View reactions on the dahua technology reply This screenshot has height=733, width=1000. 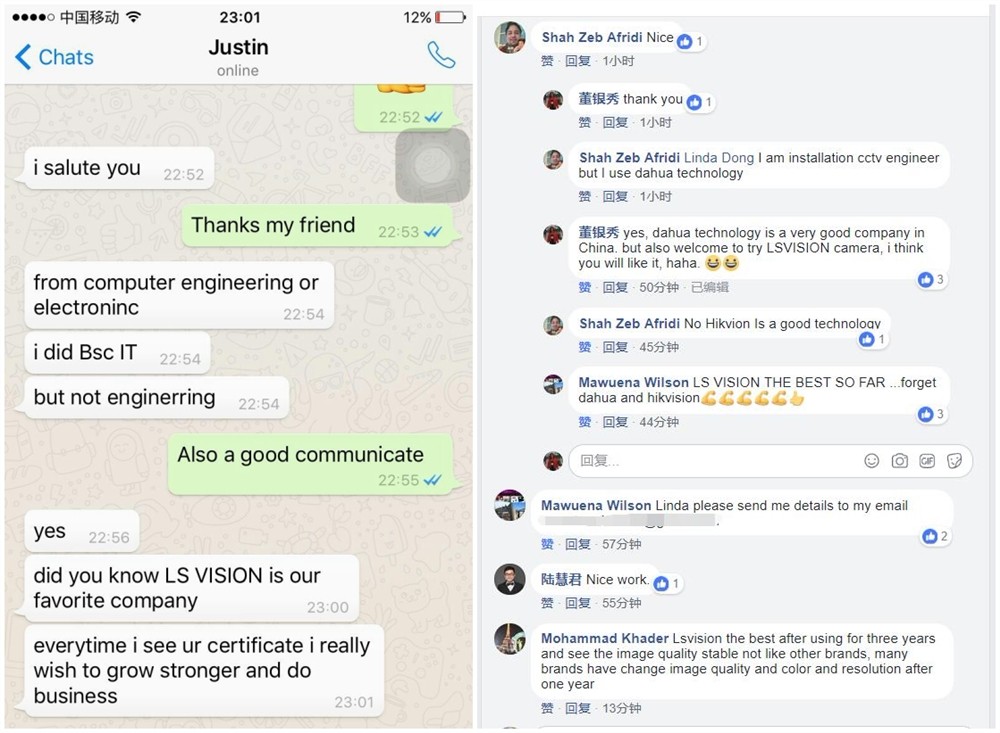[x=931, y=279]
